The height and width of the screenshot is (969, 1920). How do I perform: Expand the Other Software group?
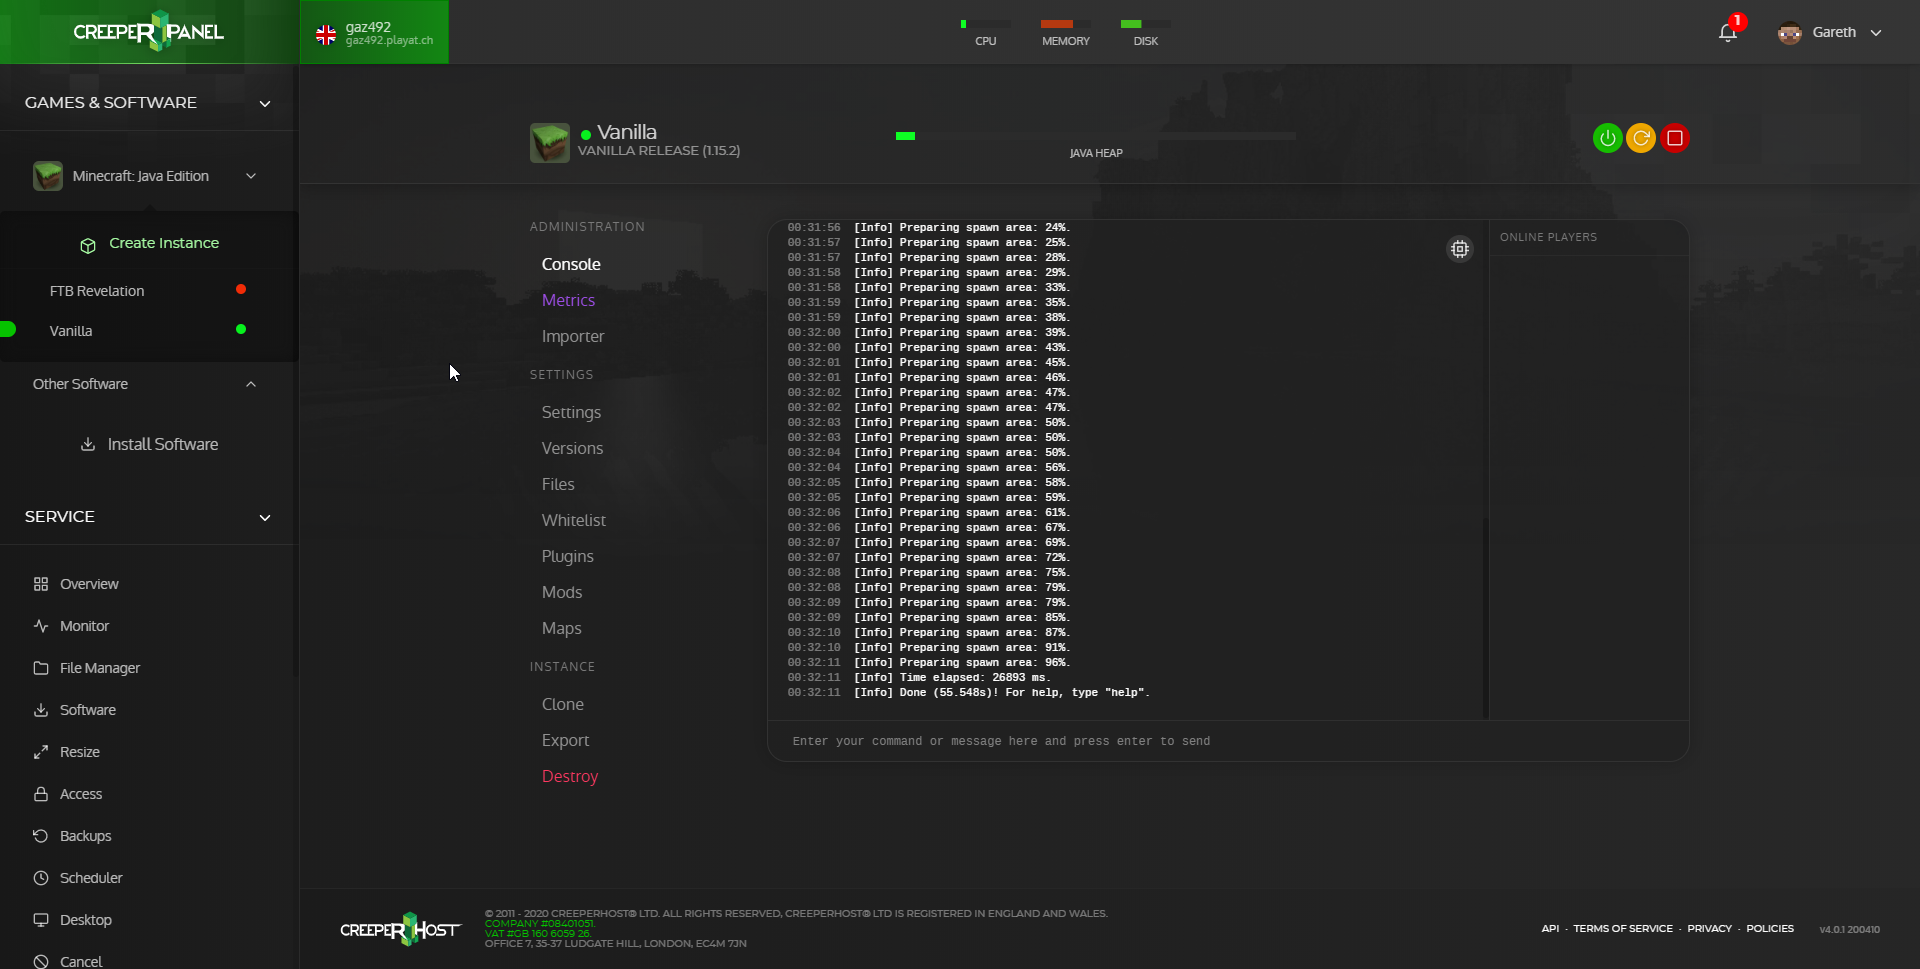[251, 384]
